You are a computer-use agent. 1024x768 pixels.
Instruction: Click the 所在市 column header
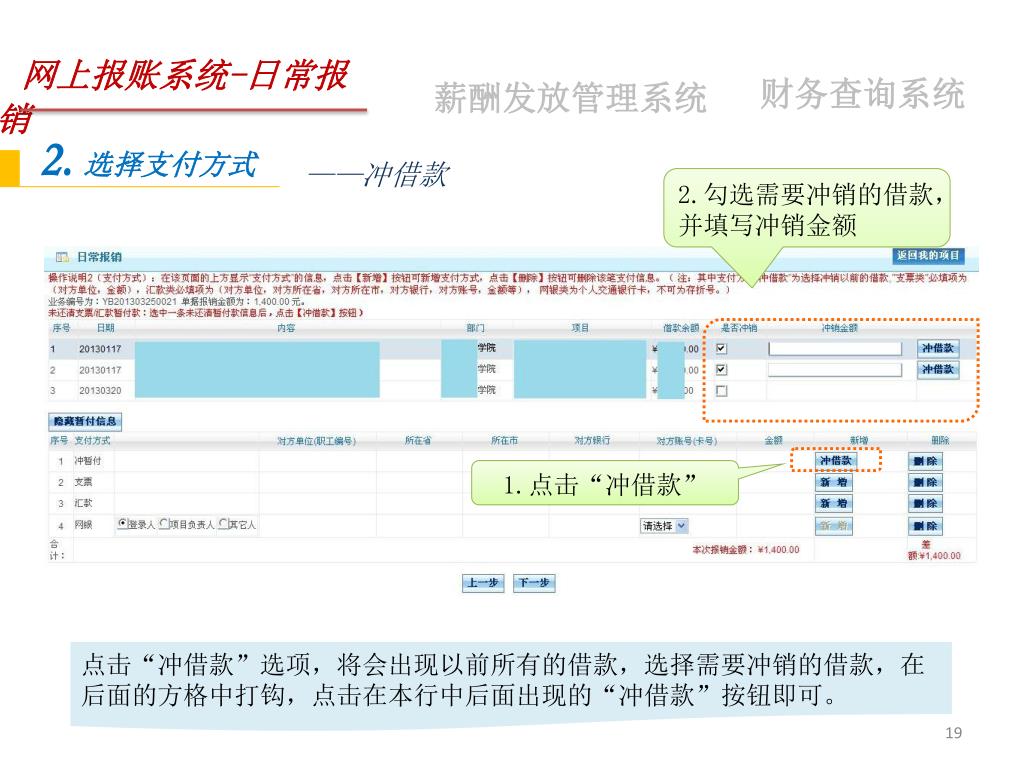[504, 441]
